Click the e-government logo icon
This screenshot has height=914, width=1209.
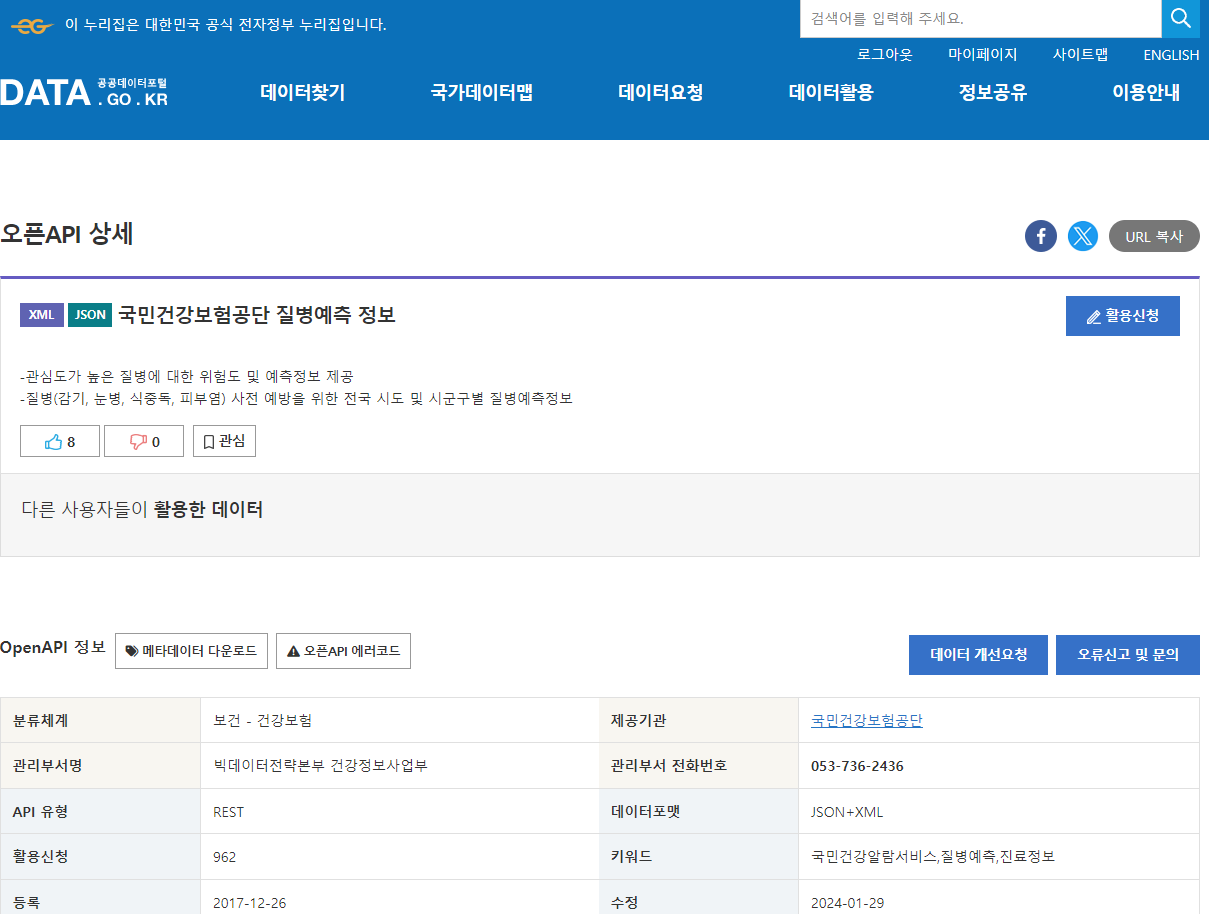pos(31,26)
